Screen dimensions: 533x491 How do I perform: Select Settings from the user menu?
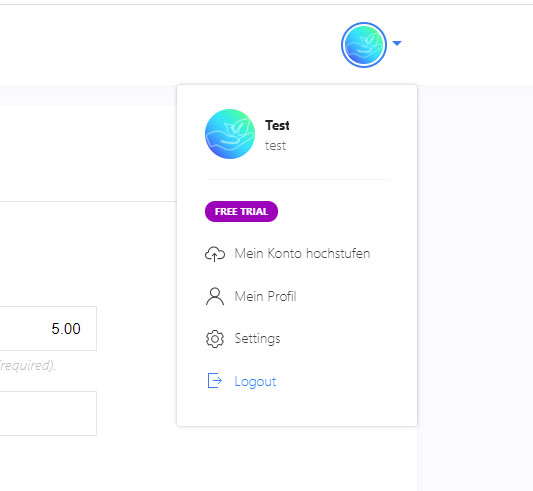[x=257, y=339]
